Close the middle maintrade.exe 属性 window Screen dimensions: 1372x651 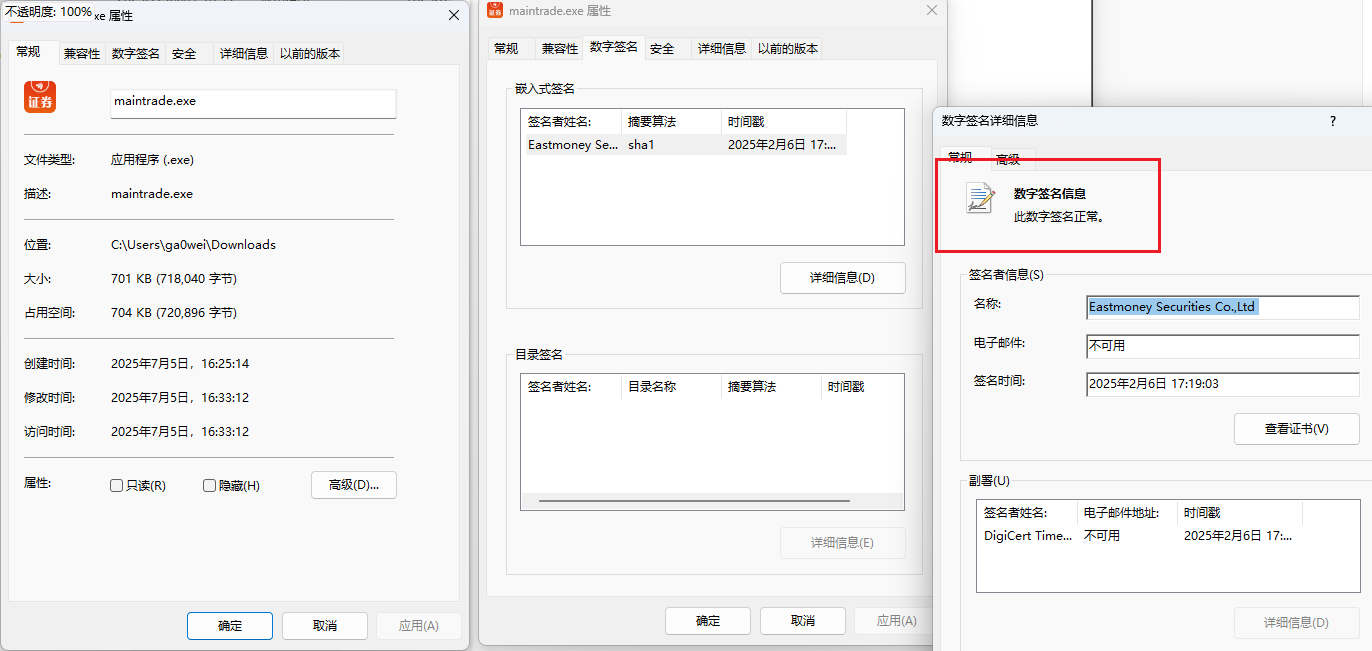coord(932,10)
